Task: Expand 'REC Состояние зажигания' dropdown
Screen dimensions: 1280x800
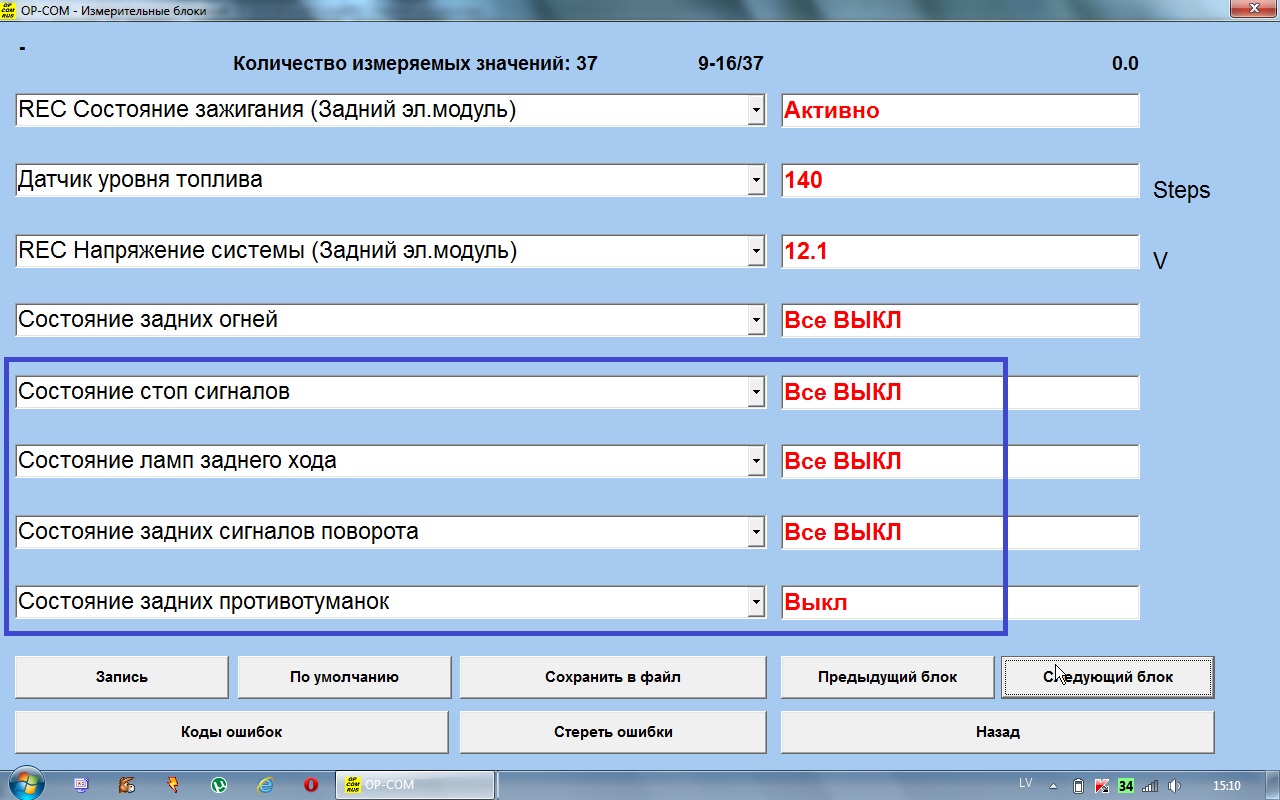Action: tap(756, 111)
